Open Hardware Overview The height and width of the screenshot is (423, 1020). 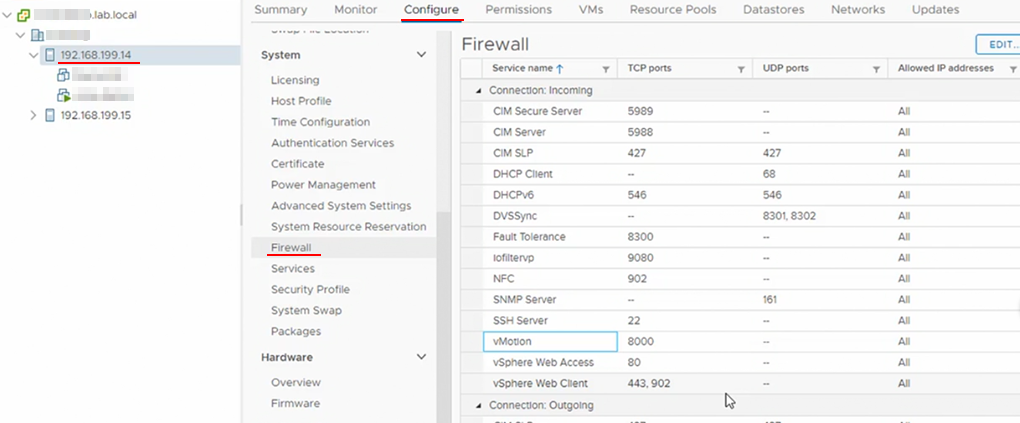click(296, 382)
